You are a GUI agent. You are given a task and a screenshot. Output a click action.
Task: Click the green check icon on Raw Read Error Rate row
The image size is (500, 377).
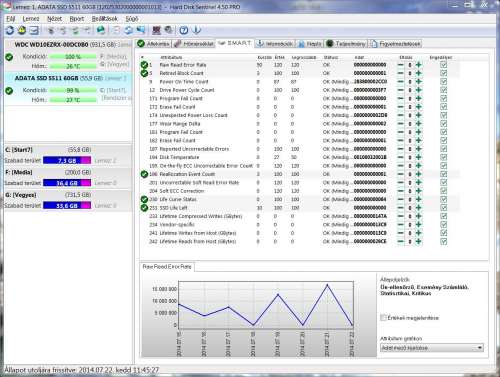144,65
